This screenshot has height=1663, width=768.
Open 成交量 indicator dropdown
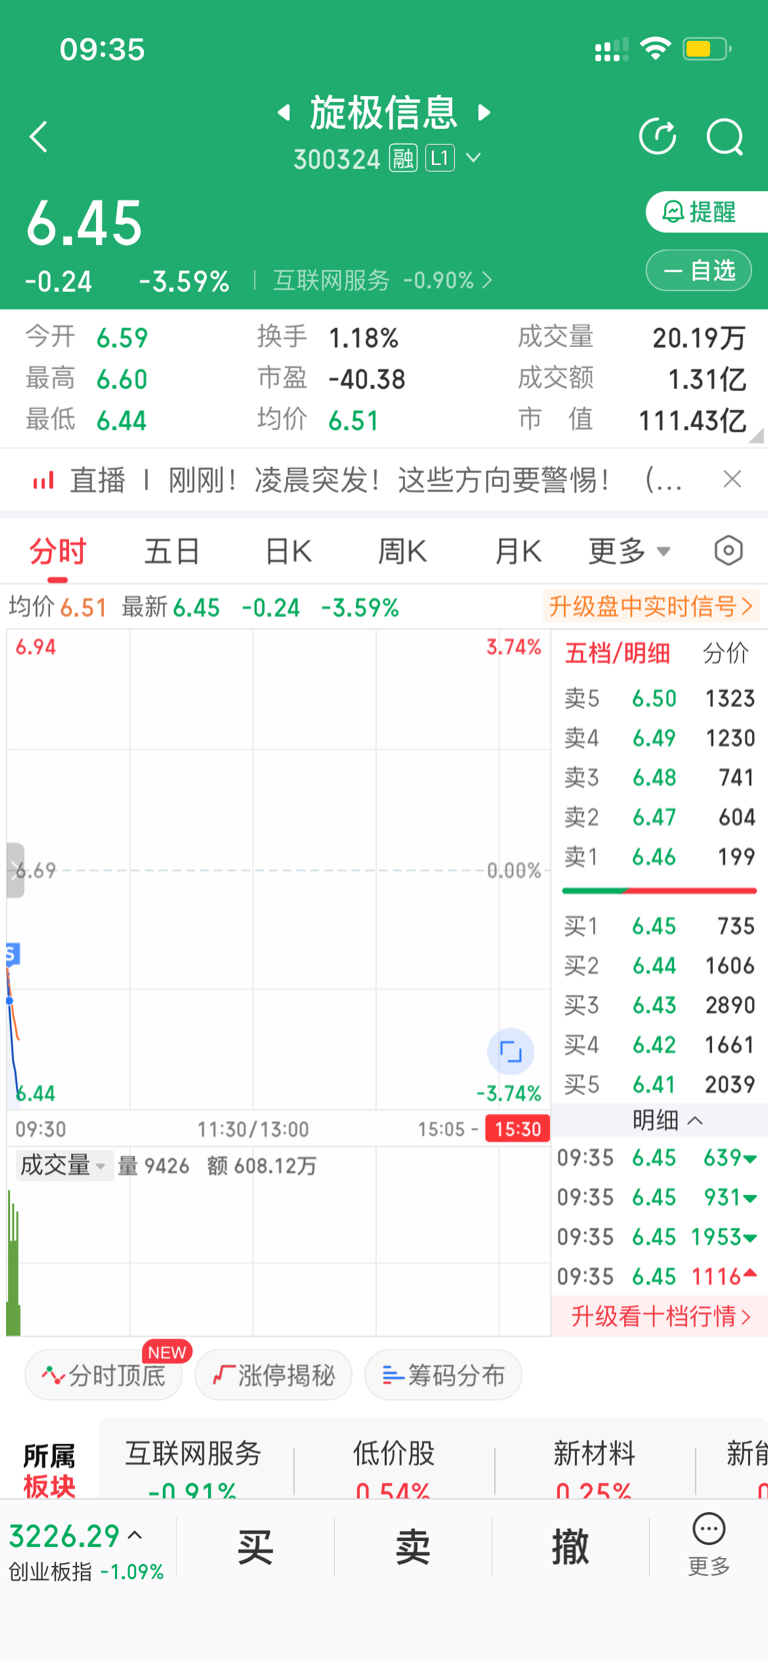click(63, 1165)
